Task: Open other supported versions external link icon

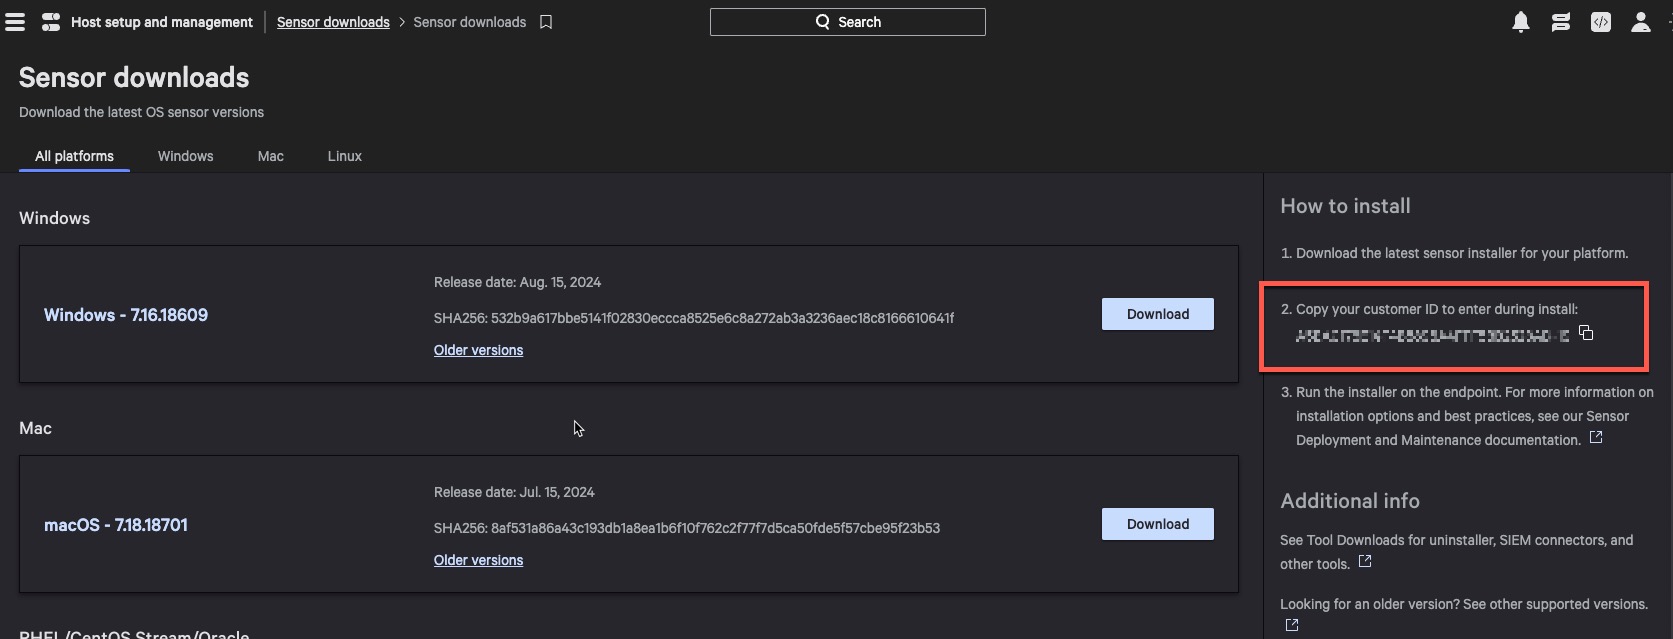Action: 1292,625
